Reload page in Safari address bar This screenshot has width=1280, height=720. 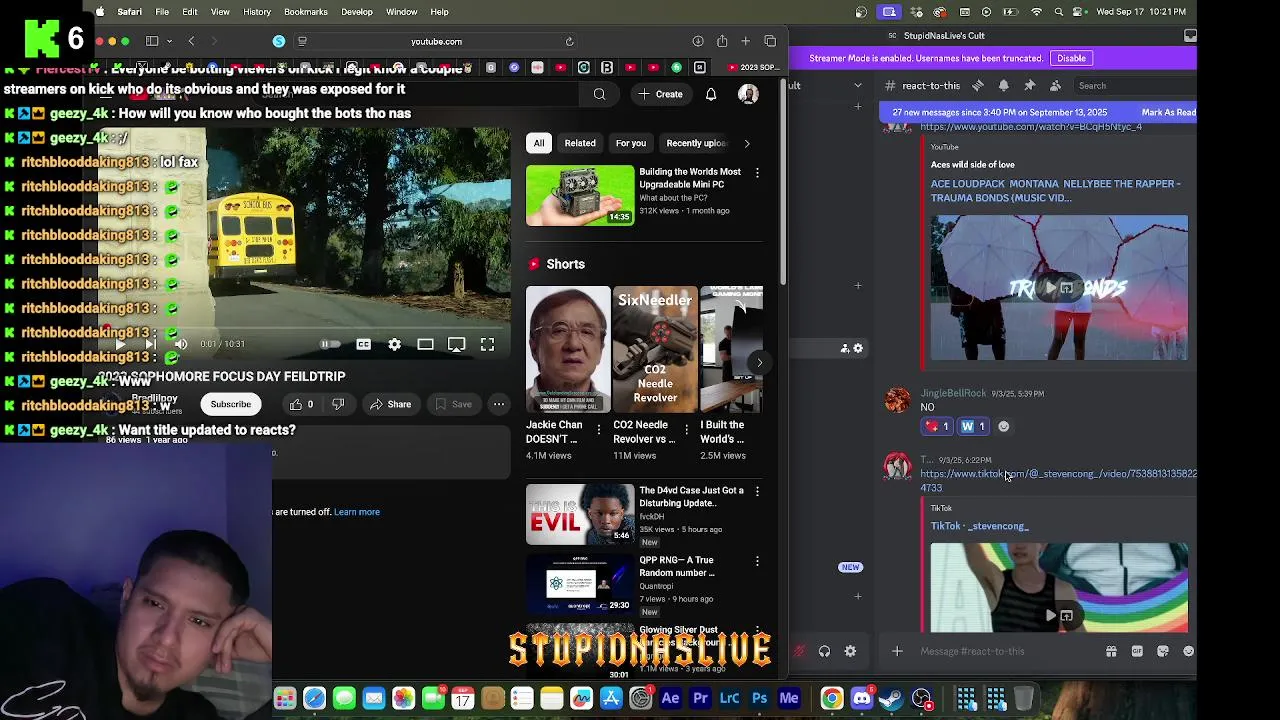(569, 42)
